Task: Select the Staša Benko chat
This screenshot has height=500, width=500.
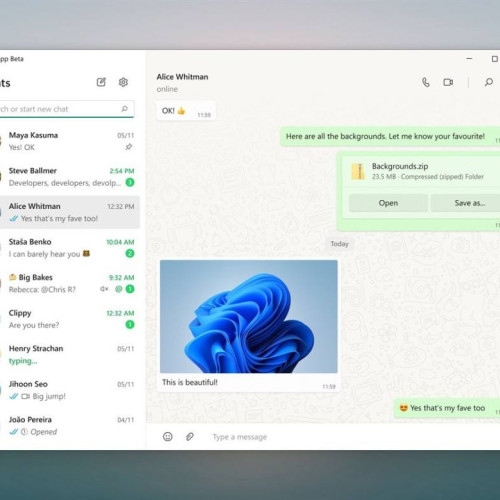Action: click(70, 248)
